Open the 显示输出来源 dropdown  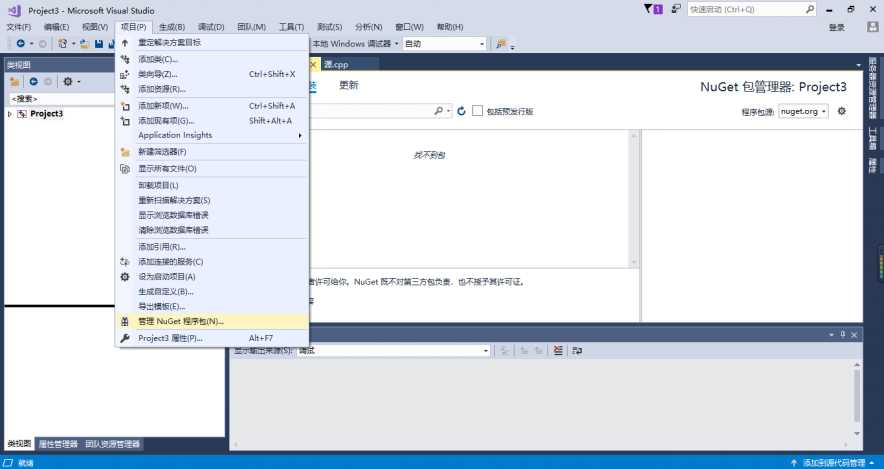[x=394, y=351]
